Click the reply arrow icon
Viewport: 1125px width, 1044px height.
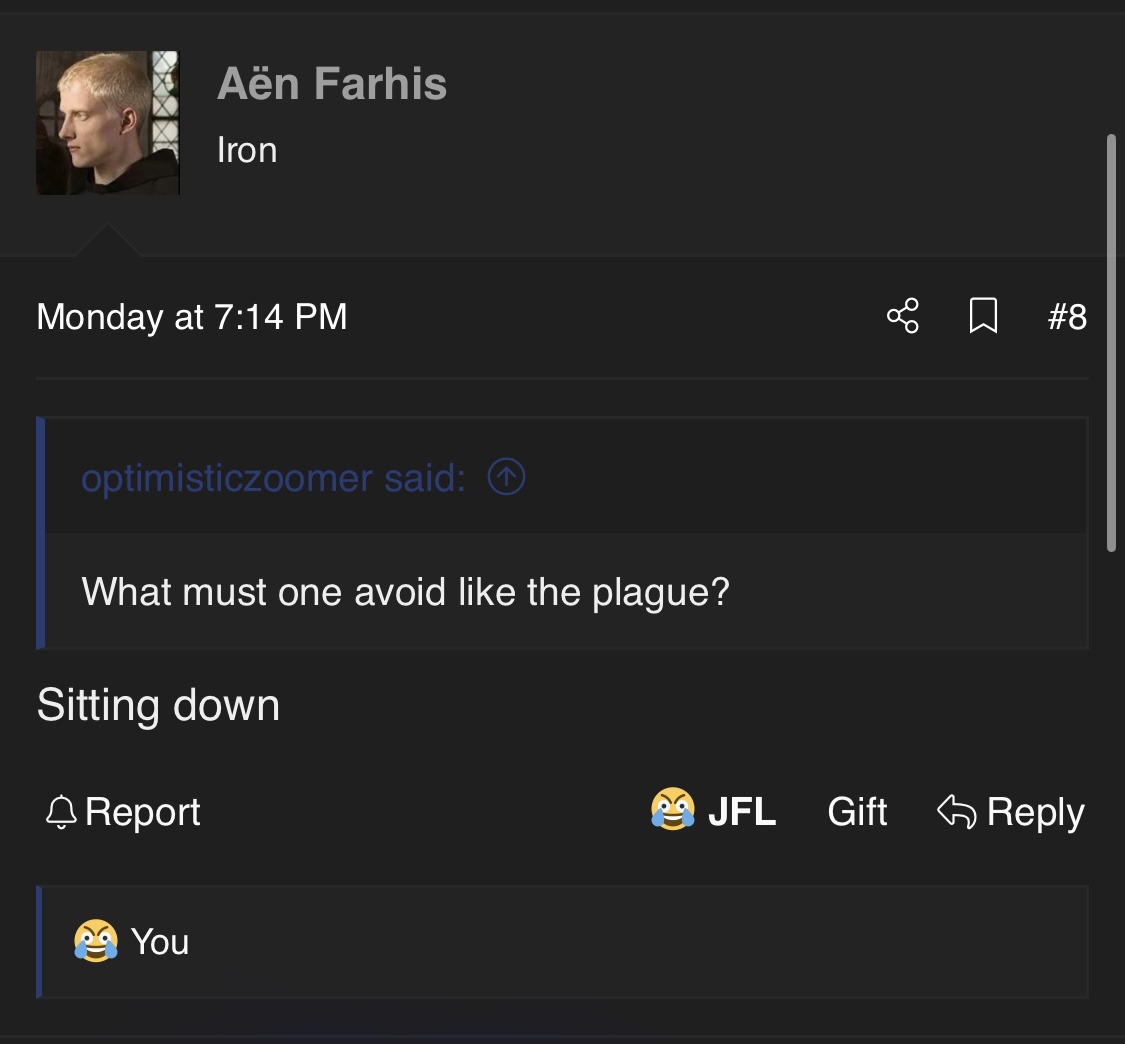[x=956, y=811]
